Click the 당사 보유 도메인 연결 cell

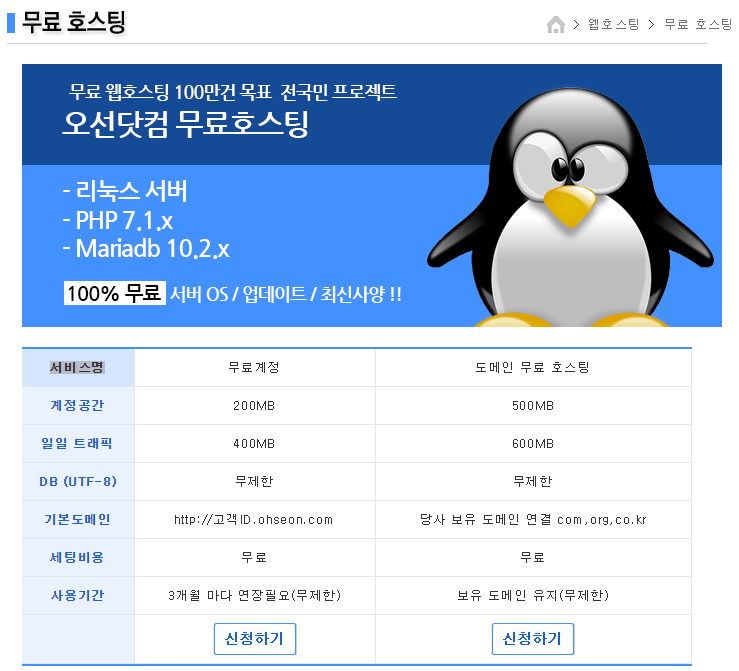[x=533, y=520]
